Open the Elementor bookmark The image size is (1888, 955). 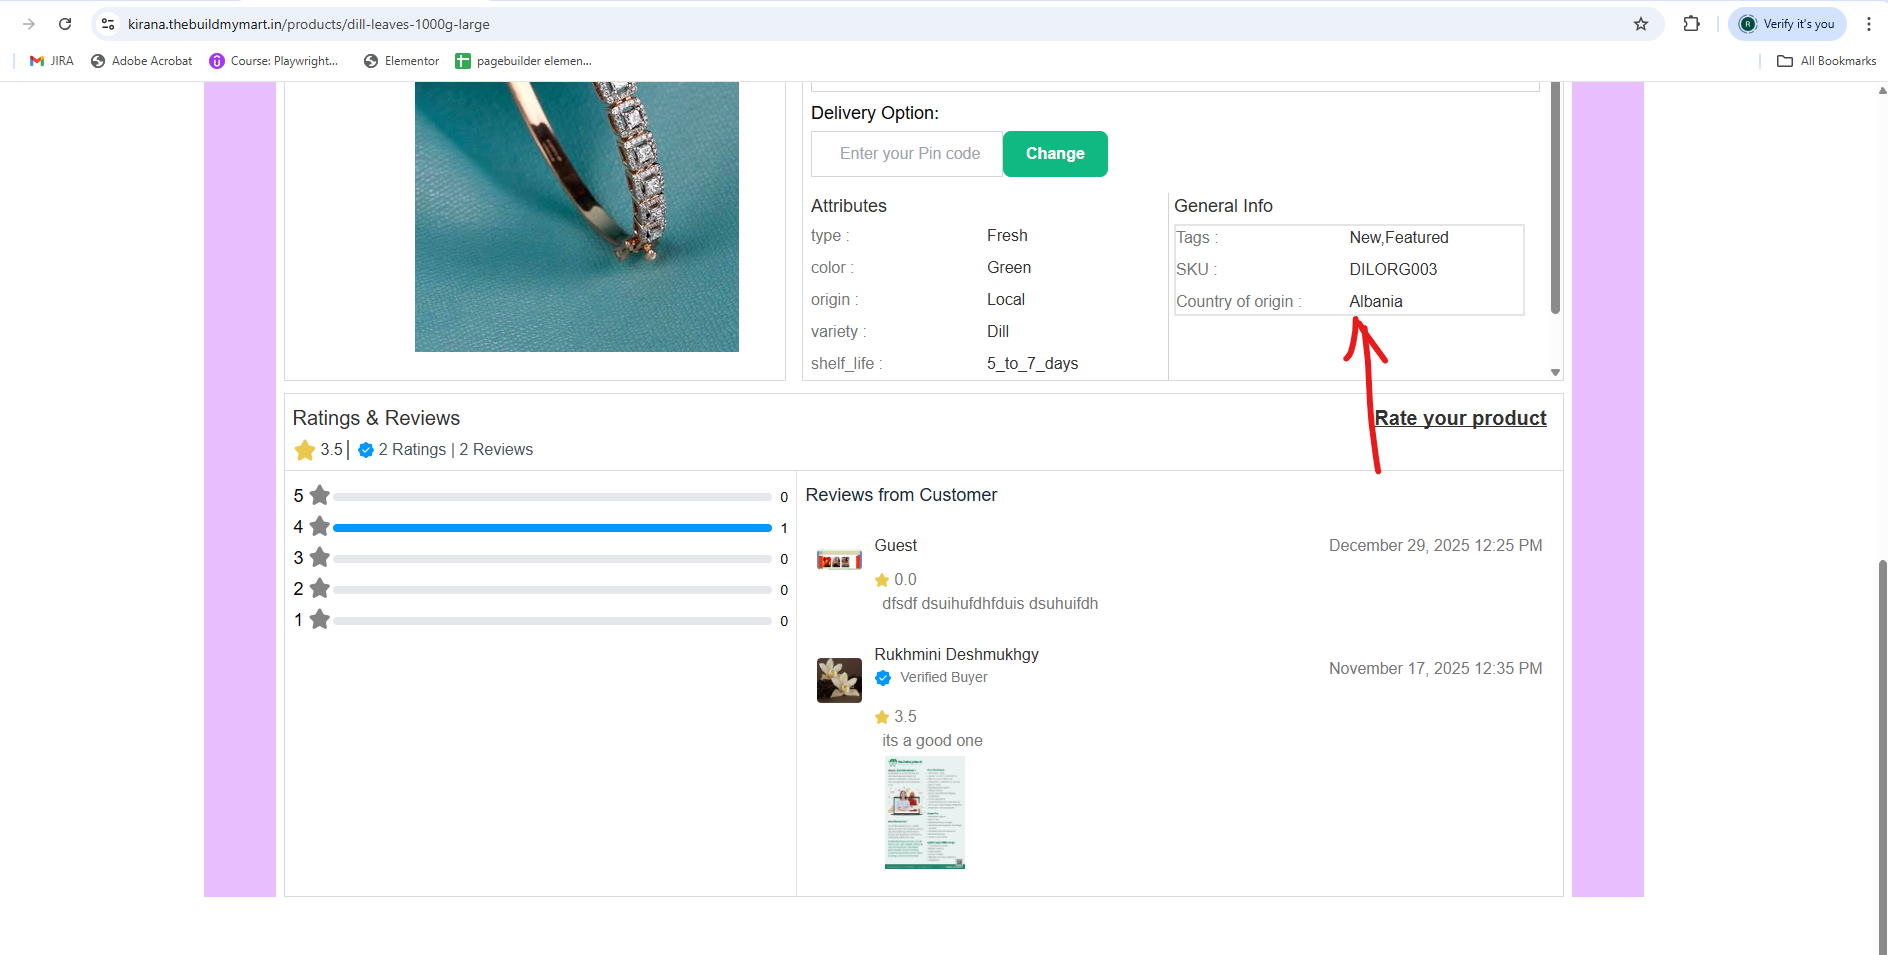(x=401, y=61)
